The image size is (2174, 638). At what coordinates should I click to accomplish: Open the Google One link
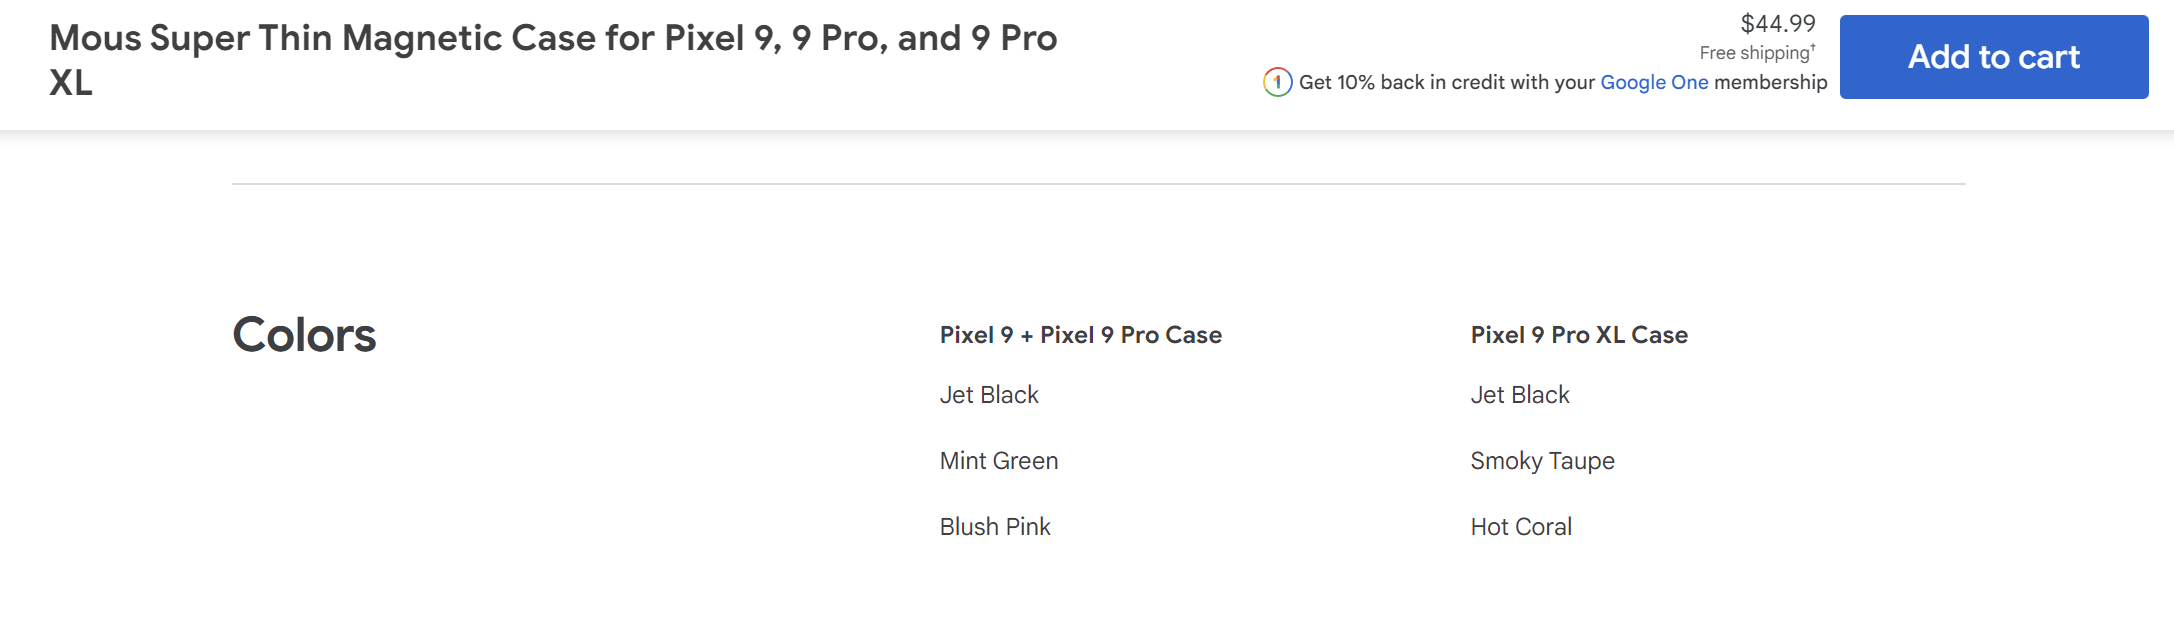pyautogui.click(x=1654, y=83)
